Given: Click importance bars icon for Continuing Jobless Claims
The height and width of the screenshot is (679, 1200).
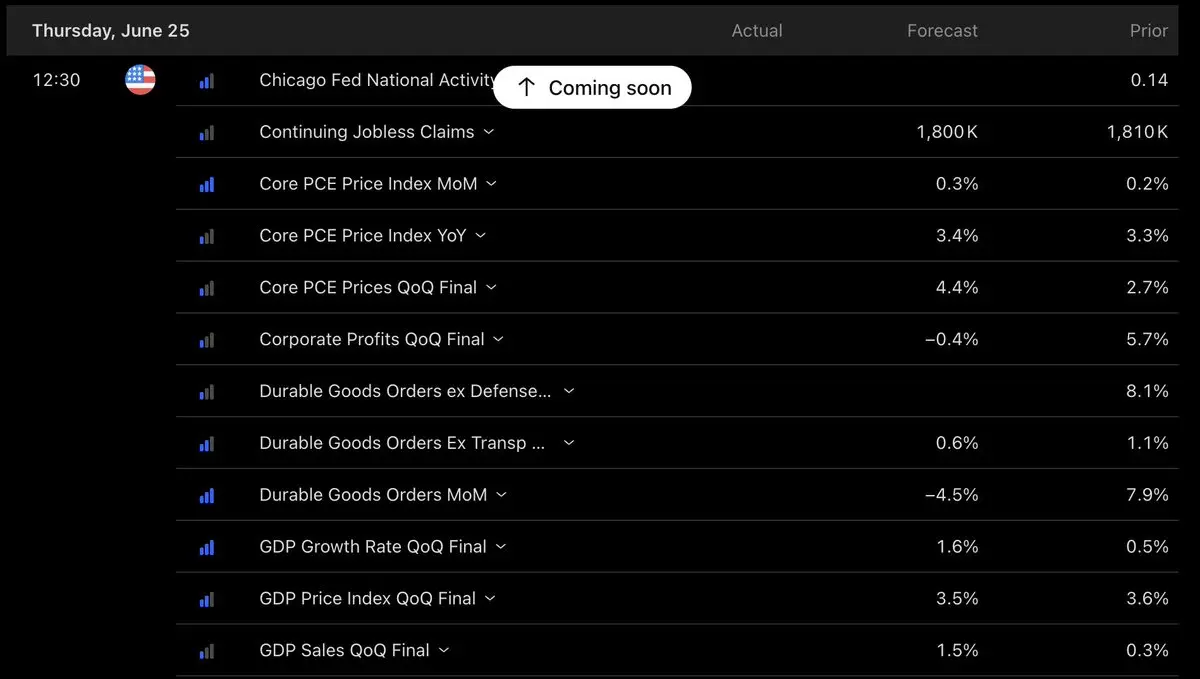Looking at the screenshot, I should tap(207, 133).
